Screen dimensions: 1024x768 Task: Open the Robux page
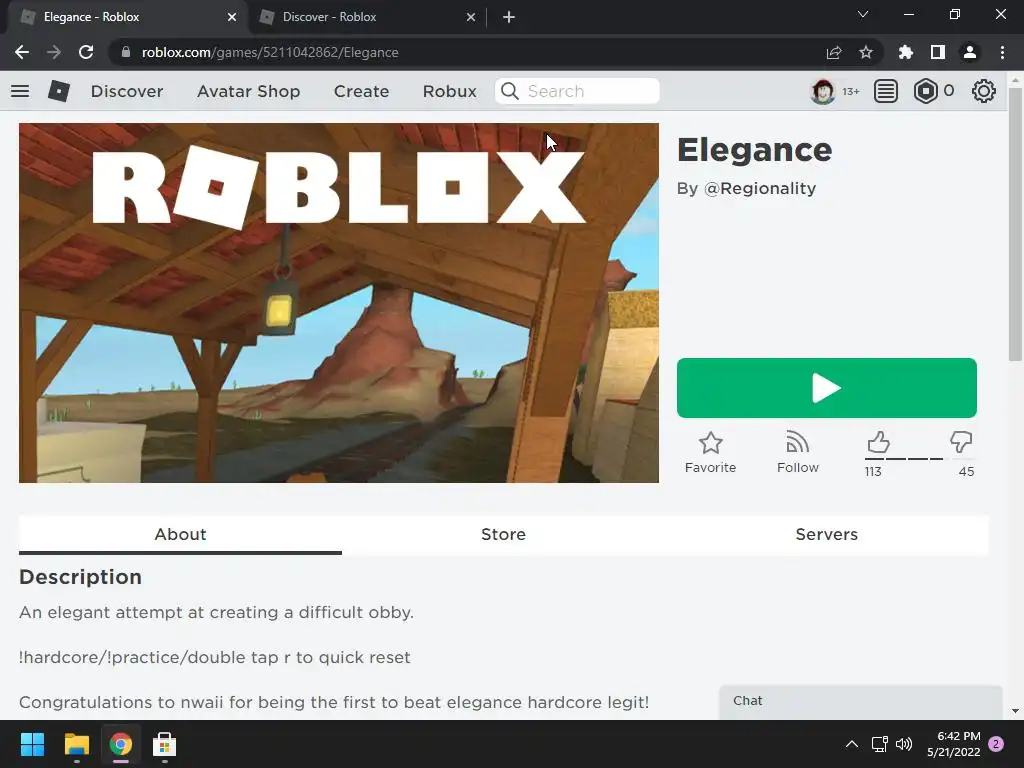click(x=450, y=91)
